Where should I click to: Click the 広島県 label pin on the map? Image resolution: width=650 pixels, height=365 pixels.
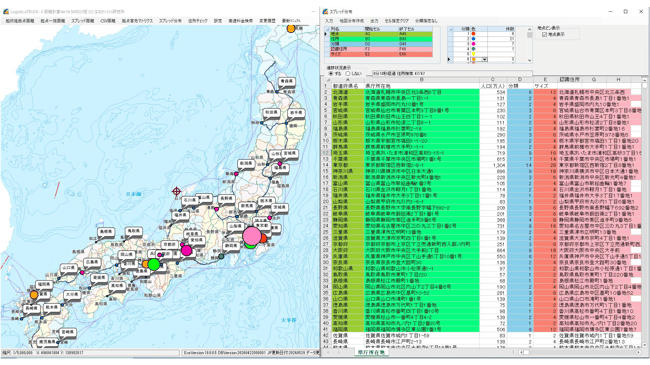[92, 263]
